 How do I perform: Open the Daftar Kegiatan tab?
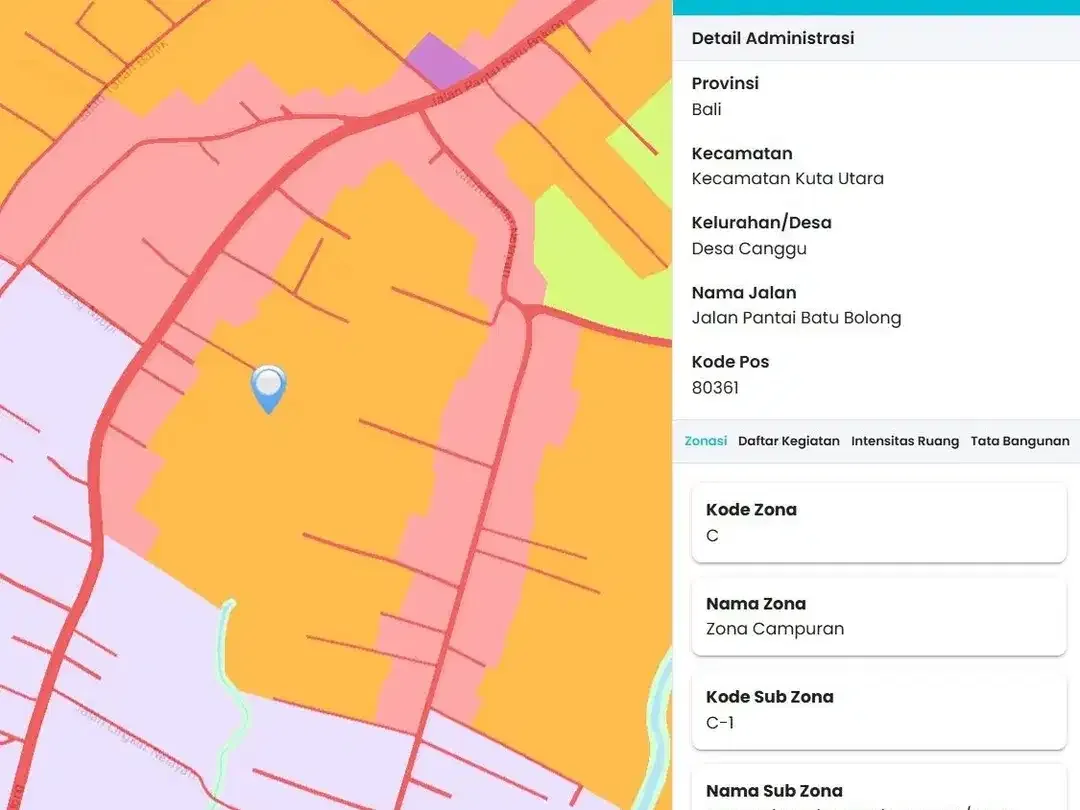tap(789, 441)
